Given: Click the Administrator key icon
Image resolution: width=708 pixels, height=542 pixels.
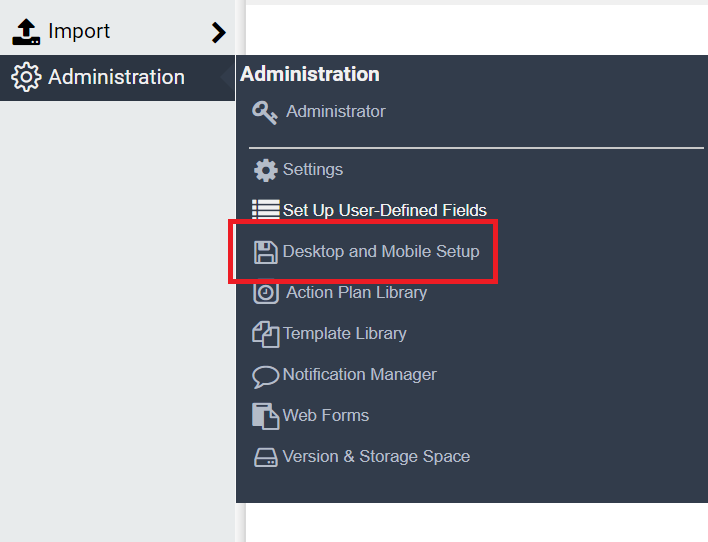Looking at the screenshot, I should point(265,112).
